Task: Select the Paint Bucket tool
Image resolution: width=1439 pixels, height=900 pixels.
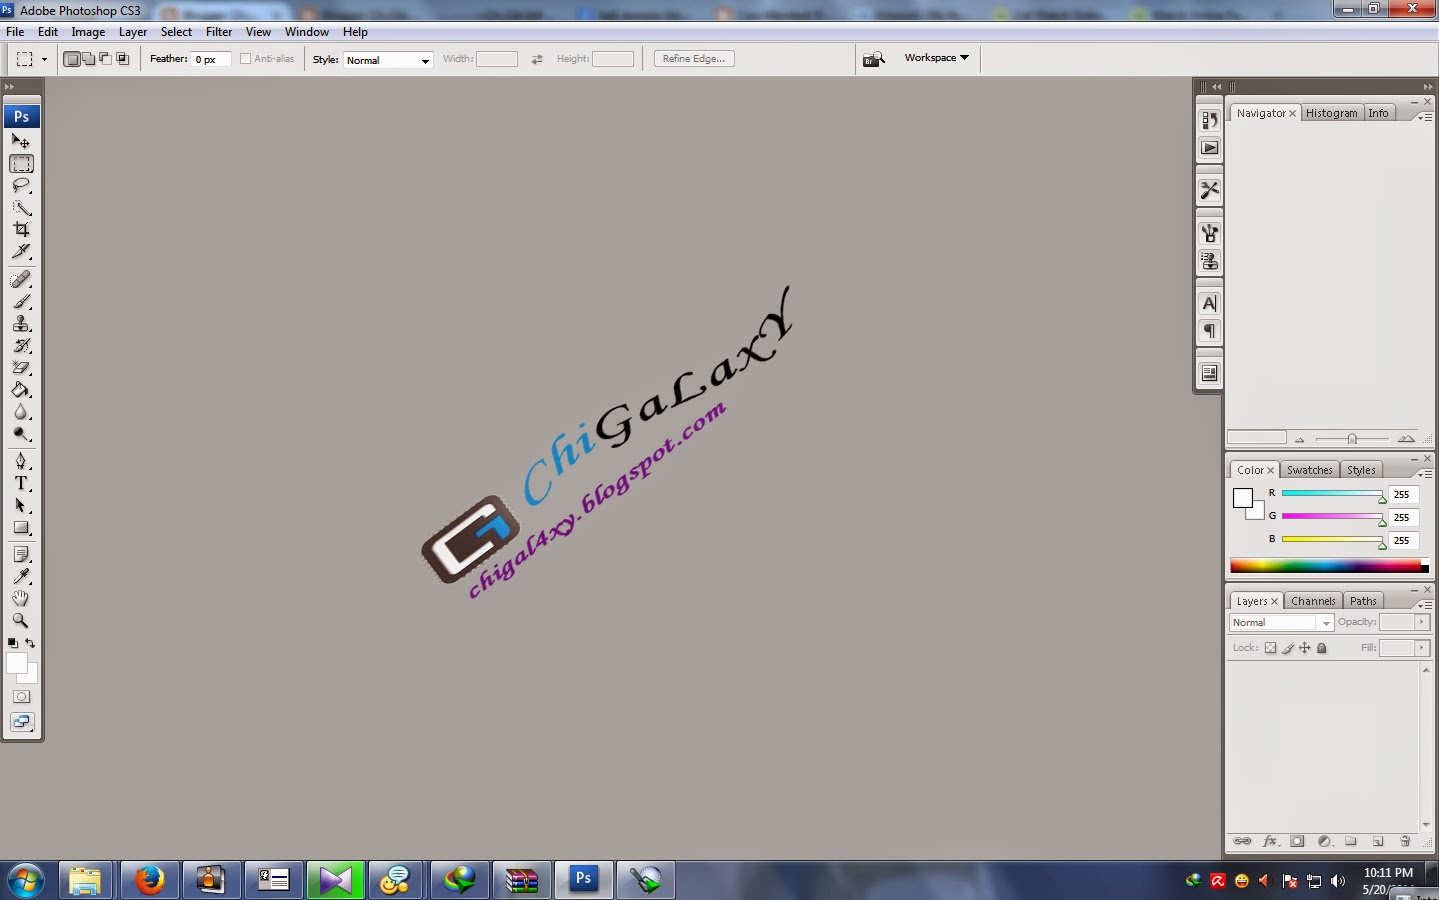Action: [21, 390]
